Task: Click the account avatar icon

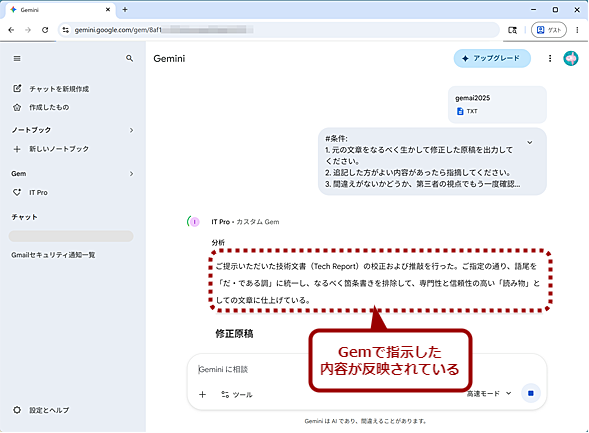Action: click(571, 58)
